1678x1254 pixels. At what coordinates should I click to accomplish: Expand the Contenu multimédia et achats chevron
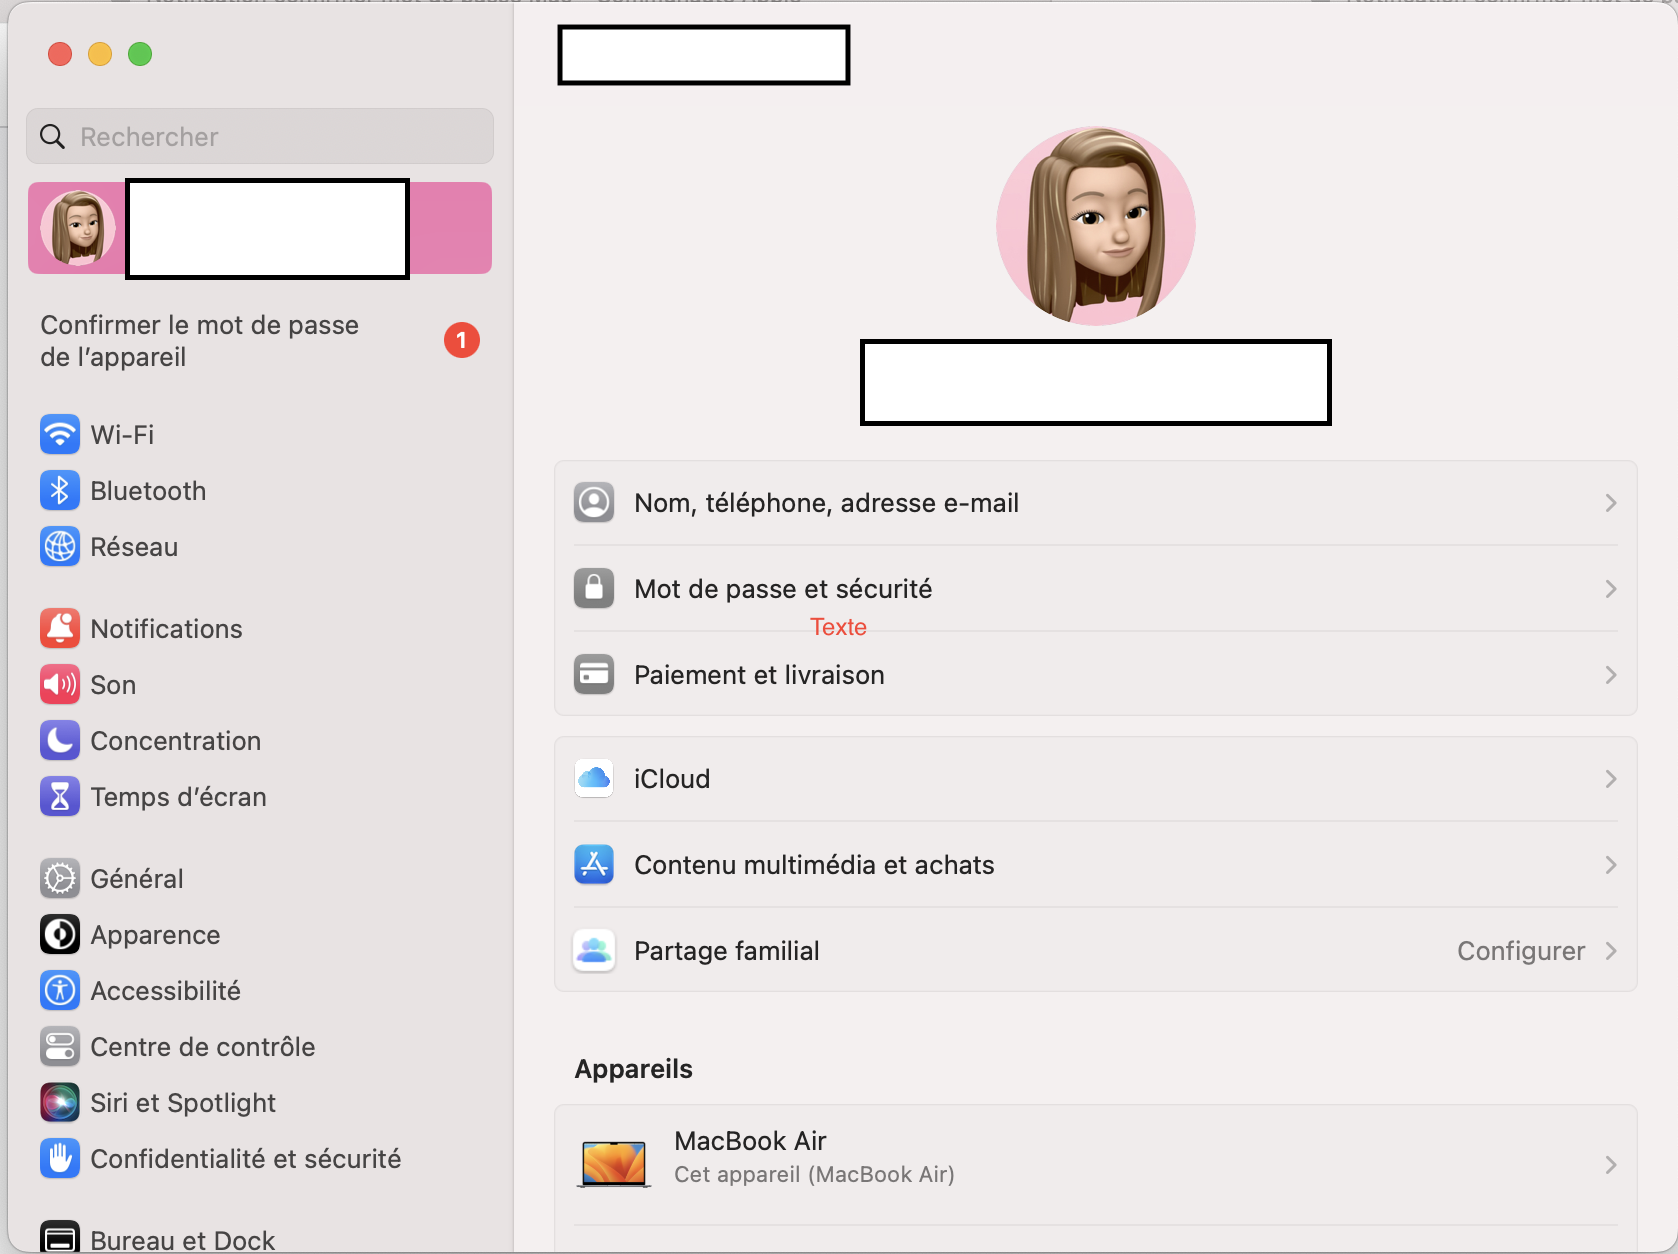point(1610,864)
